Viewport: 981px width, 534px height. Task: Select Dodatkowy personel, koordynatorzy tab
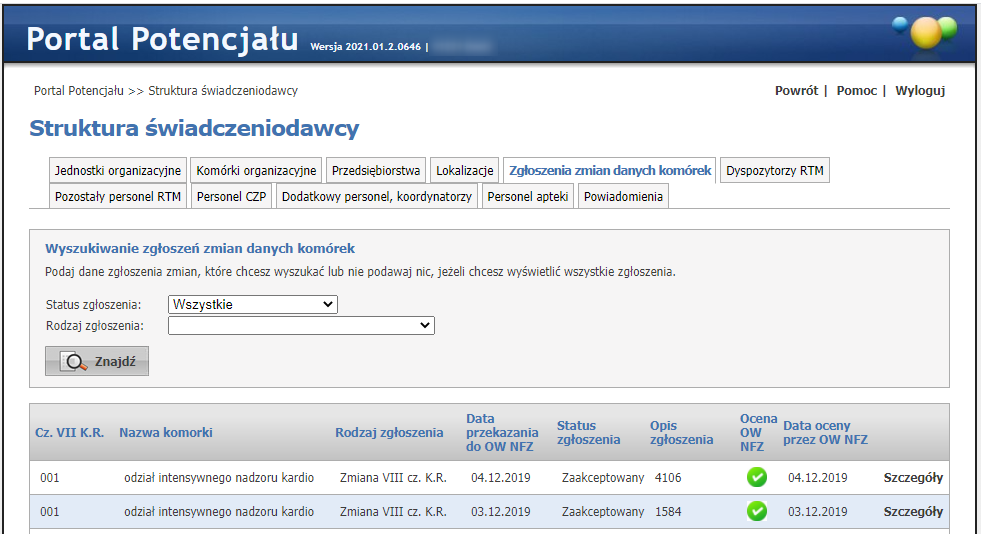(x=377, y=197)
